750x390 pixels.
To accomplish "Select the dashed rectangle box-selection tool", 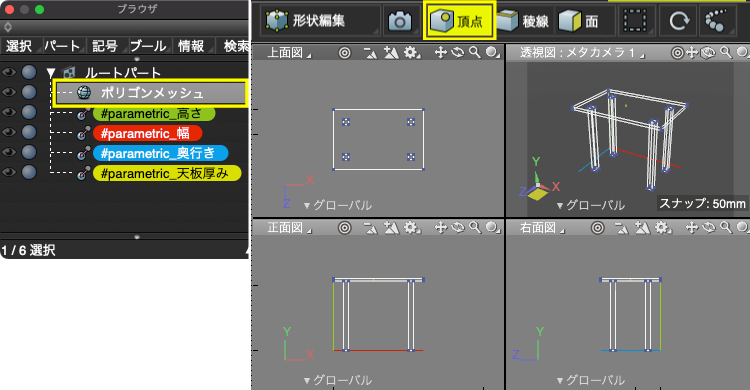I will coord(636,21).
